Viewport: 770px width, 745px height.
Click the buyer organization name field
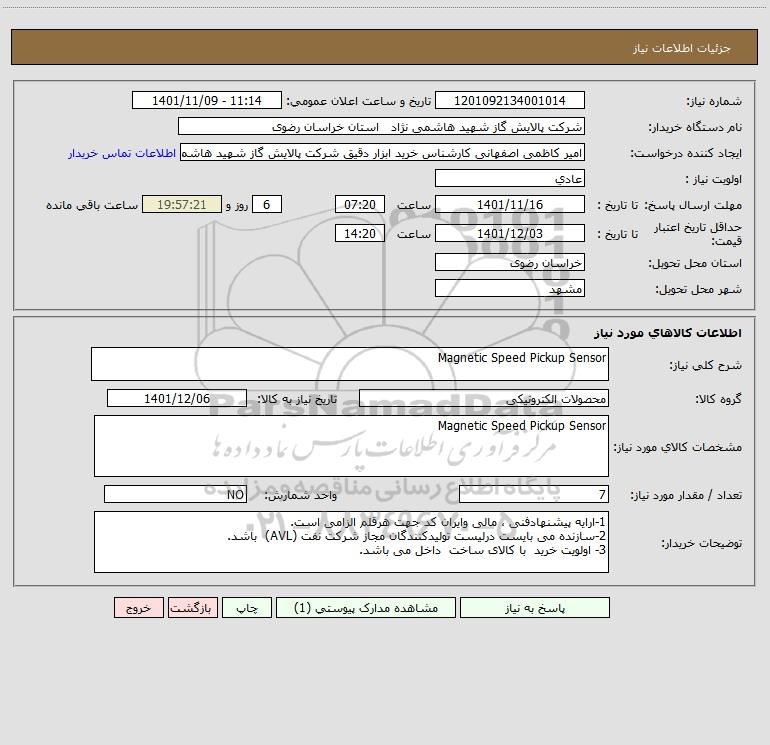click(x=381, y=126)
